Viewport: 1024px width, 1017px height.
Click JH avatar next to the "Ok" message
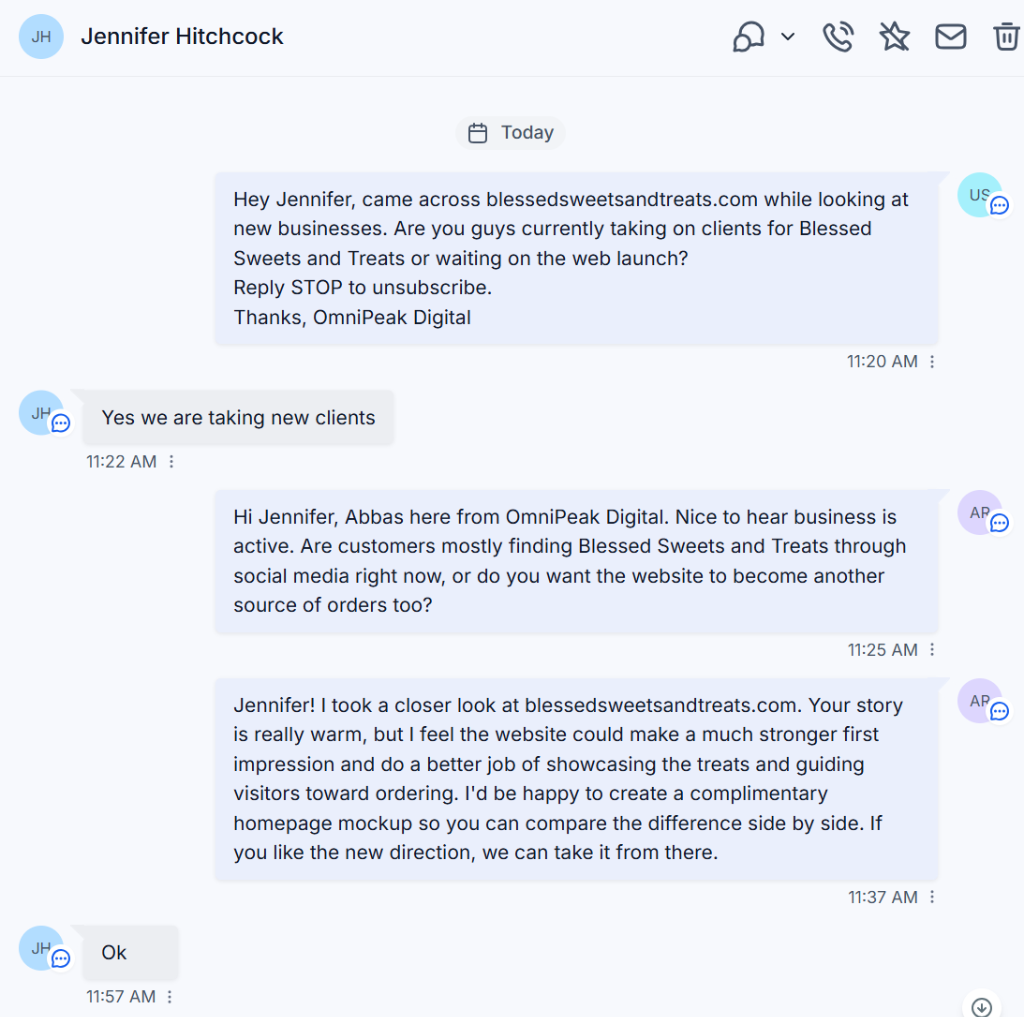[x=41, y=948]
